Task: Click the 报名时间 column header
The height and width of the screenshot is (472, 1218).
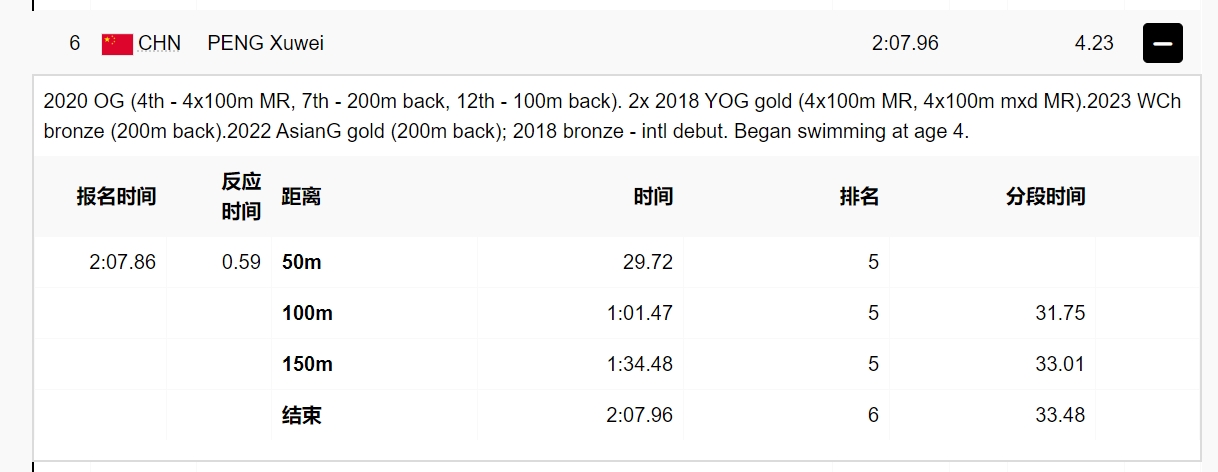Action: coord(116,196)
